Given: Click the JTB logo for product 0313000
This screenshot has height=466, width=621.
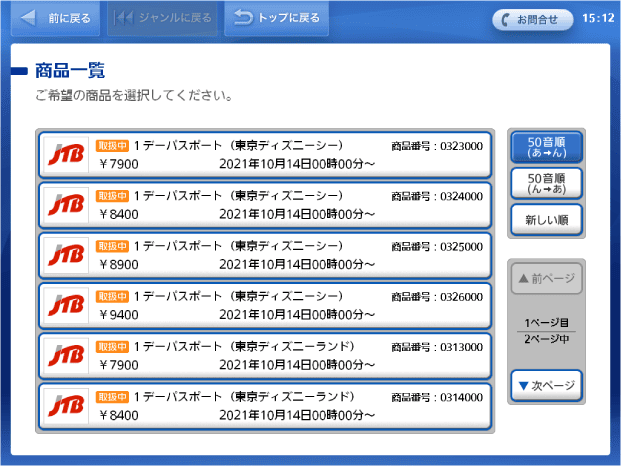Looking at the screenshot, I should 66,357.
